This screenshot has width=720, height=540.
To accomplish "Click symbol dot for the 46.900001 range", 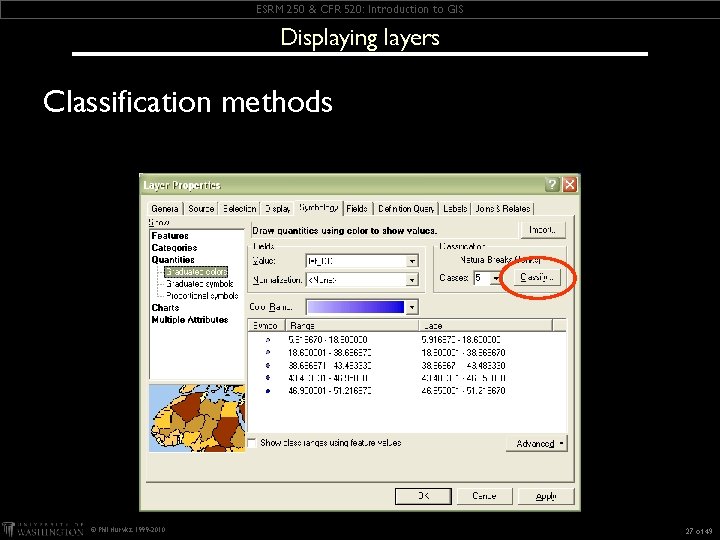I will click(268, 391).
